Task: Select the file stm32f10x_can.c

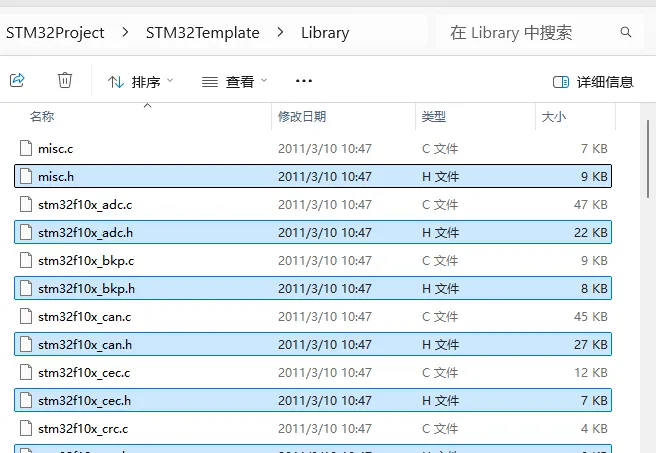Action: (x=313, y=317)
